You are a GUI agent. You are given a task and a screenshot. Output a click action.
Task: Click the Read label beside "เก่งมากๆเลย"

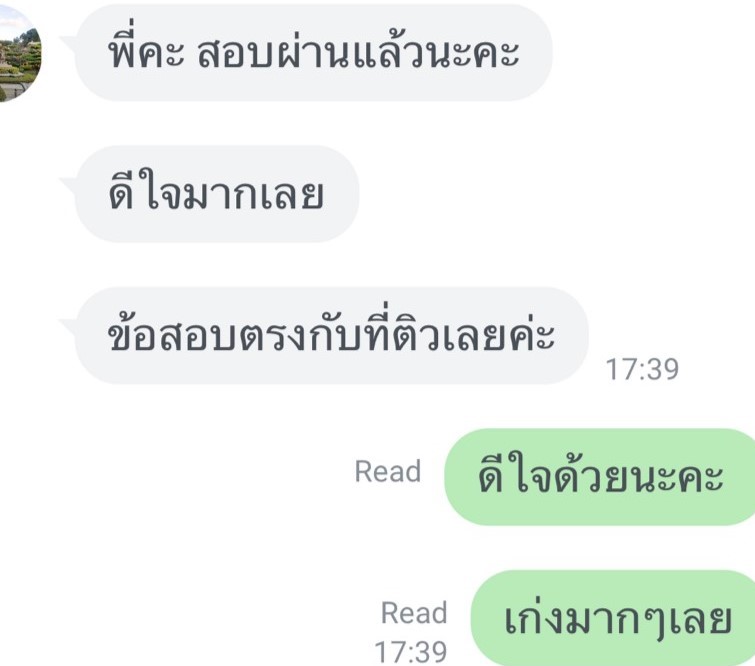tap(414, 613)
